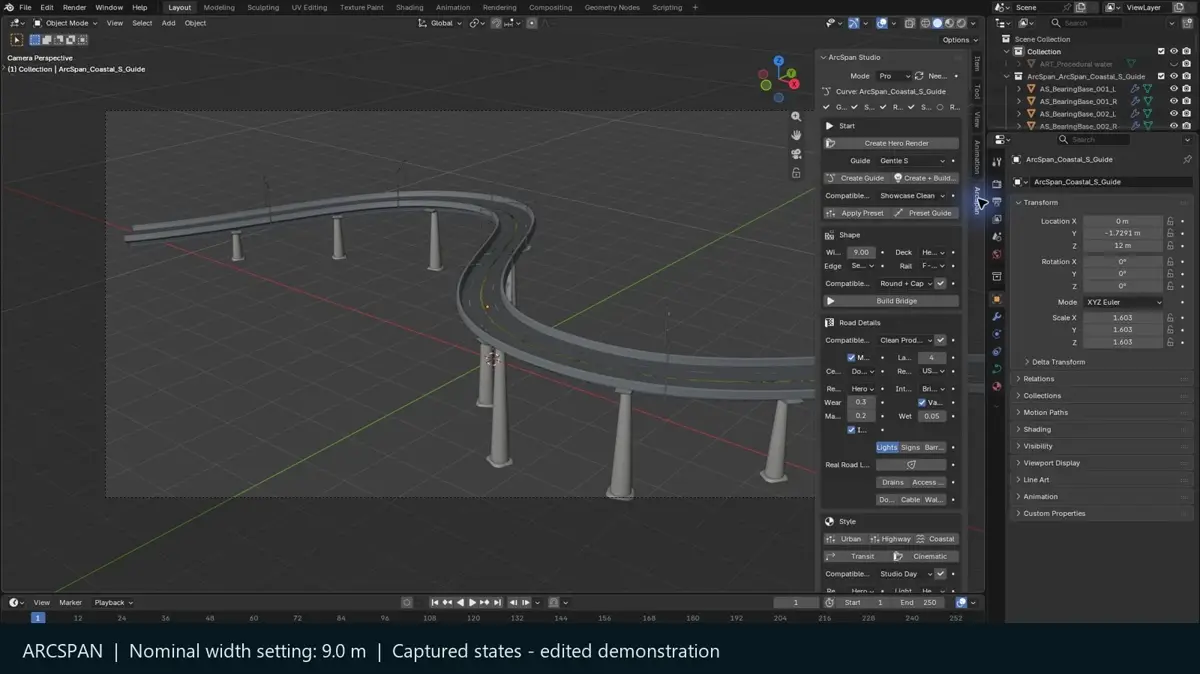This screenshot has width=1200, height=674.
Task: Adjust the Wear 0.3 slider field
Action: 860,402
